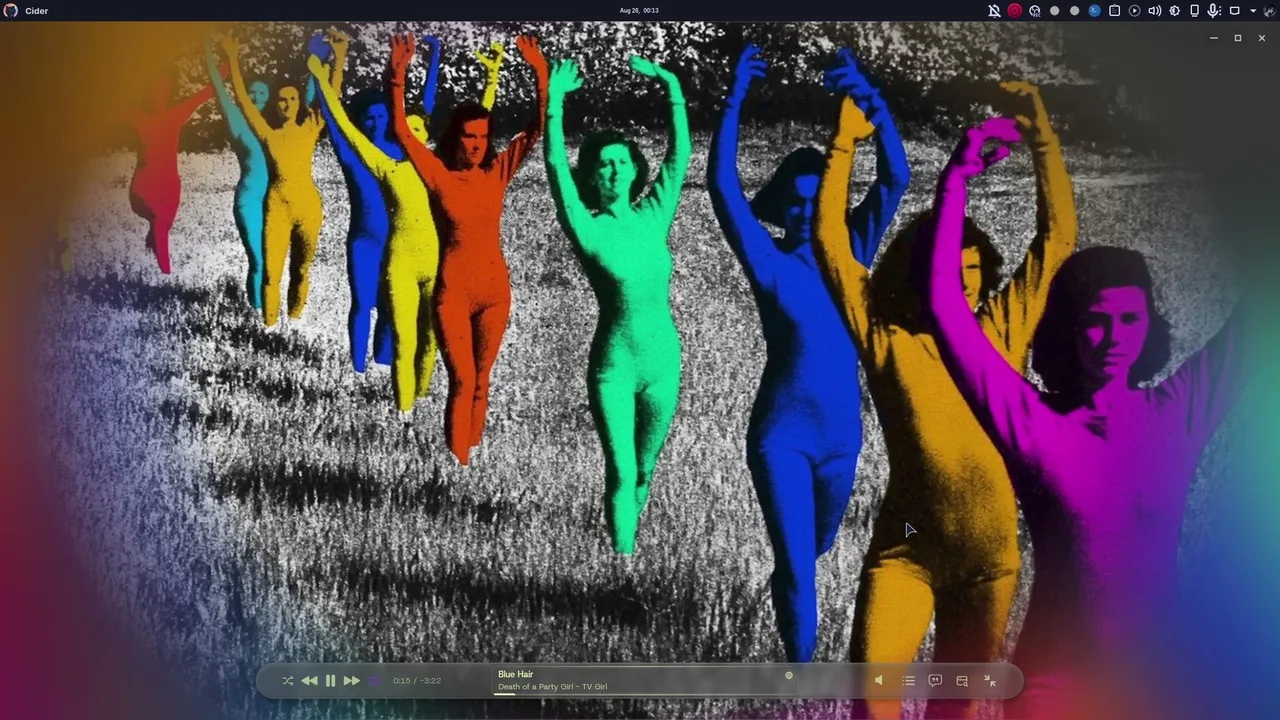Show lyrics with the speech bubble icon
1280x720 pixels.
tap(935, 681)
